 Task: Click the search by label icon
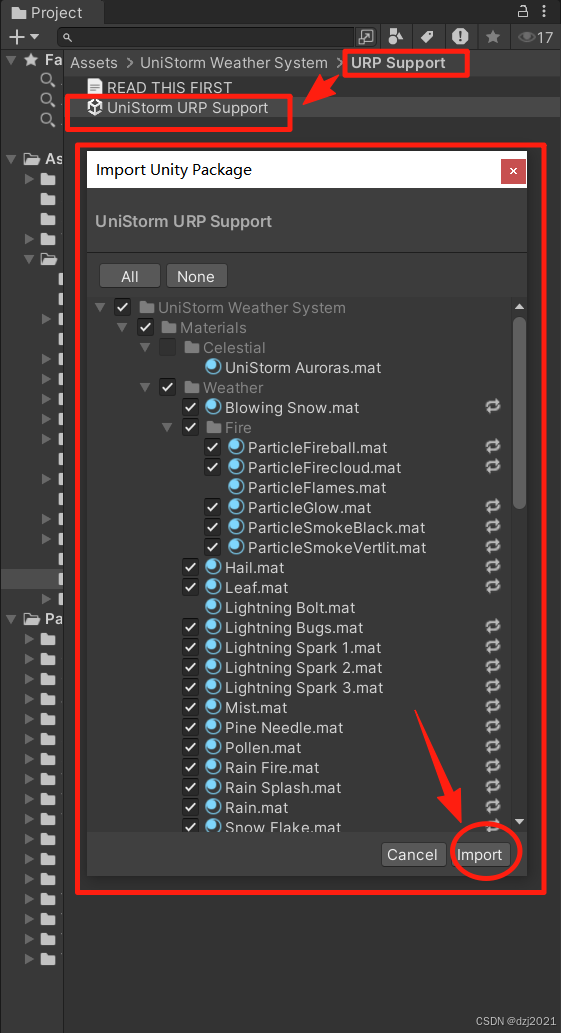click(427, 37)
